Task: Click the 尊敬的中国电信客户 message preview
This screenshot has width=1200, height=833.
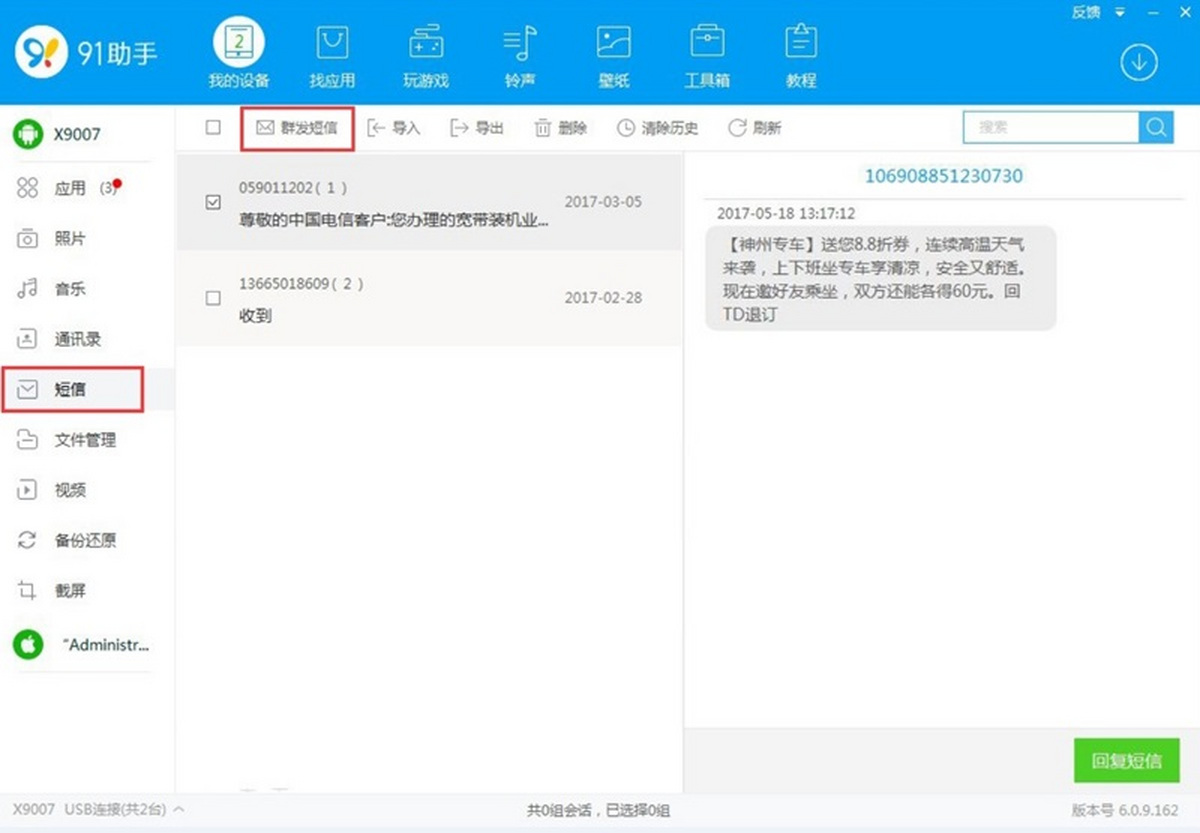Action: pyautogui.click(x=393, y=220)
